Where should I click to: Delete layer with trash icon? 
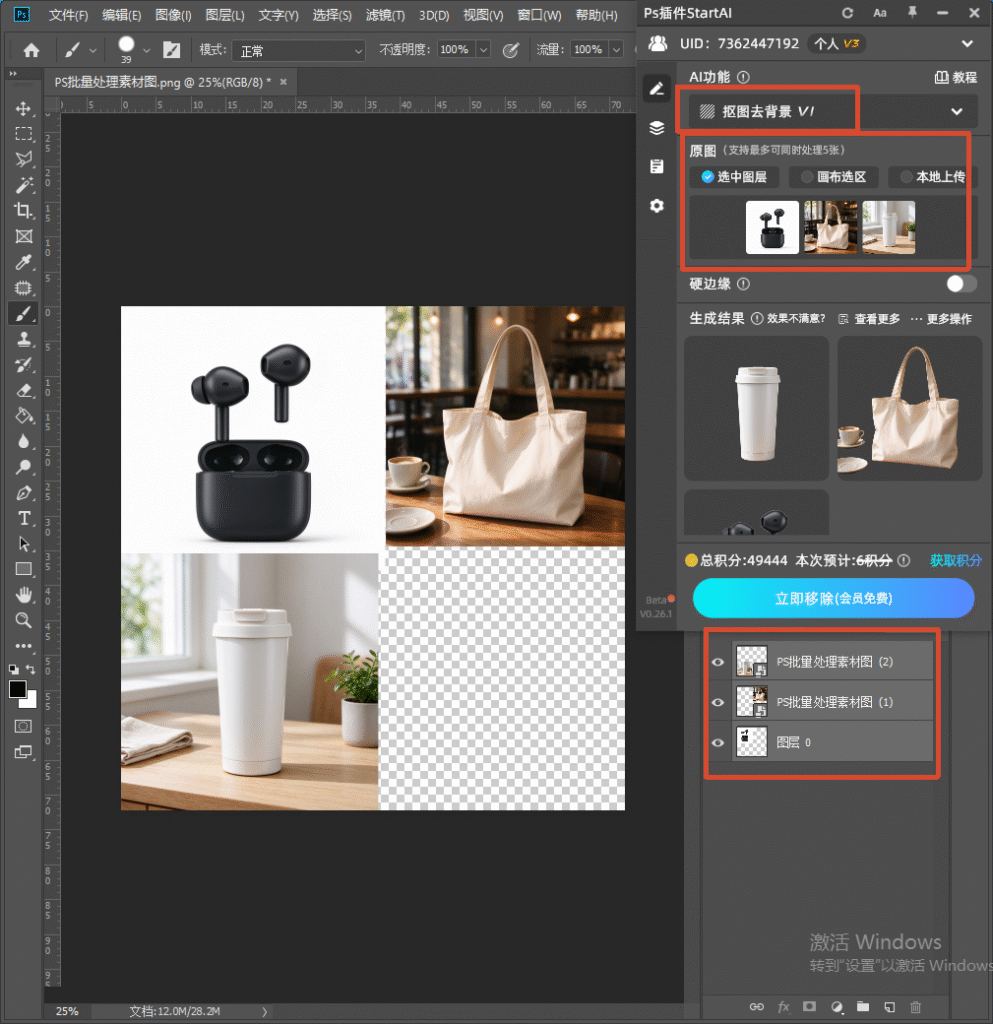coord(916,1006)
